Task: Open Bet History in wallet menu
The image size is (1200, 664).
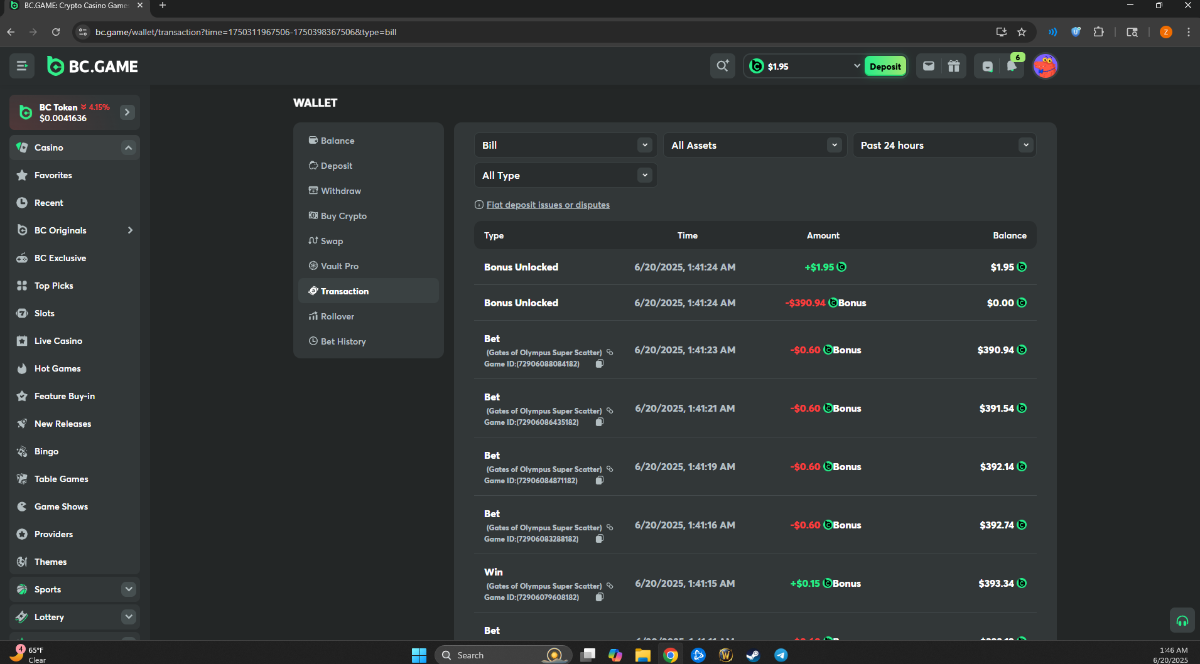Action: click(x=342, y=341)
